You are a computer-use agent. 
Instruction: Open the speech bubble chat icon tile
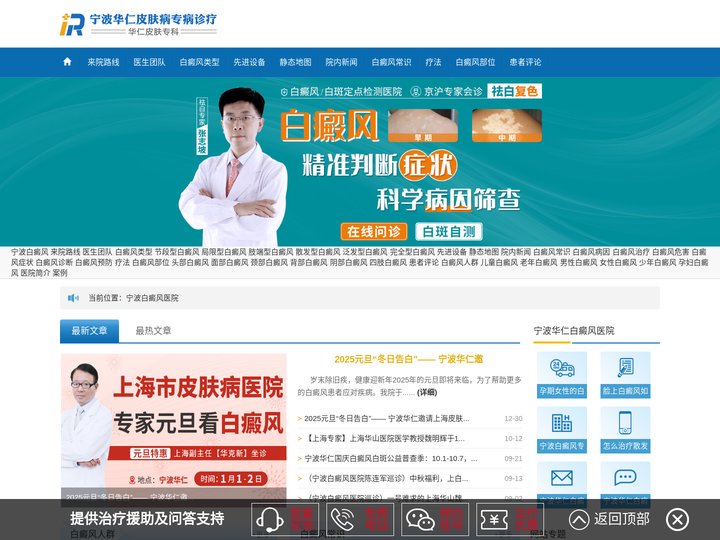point(625,484)
